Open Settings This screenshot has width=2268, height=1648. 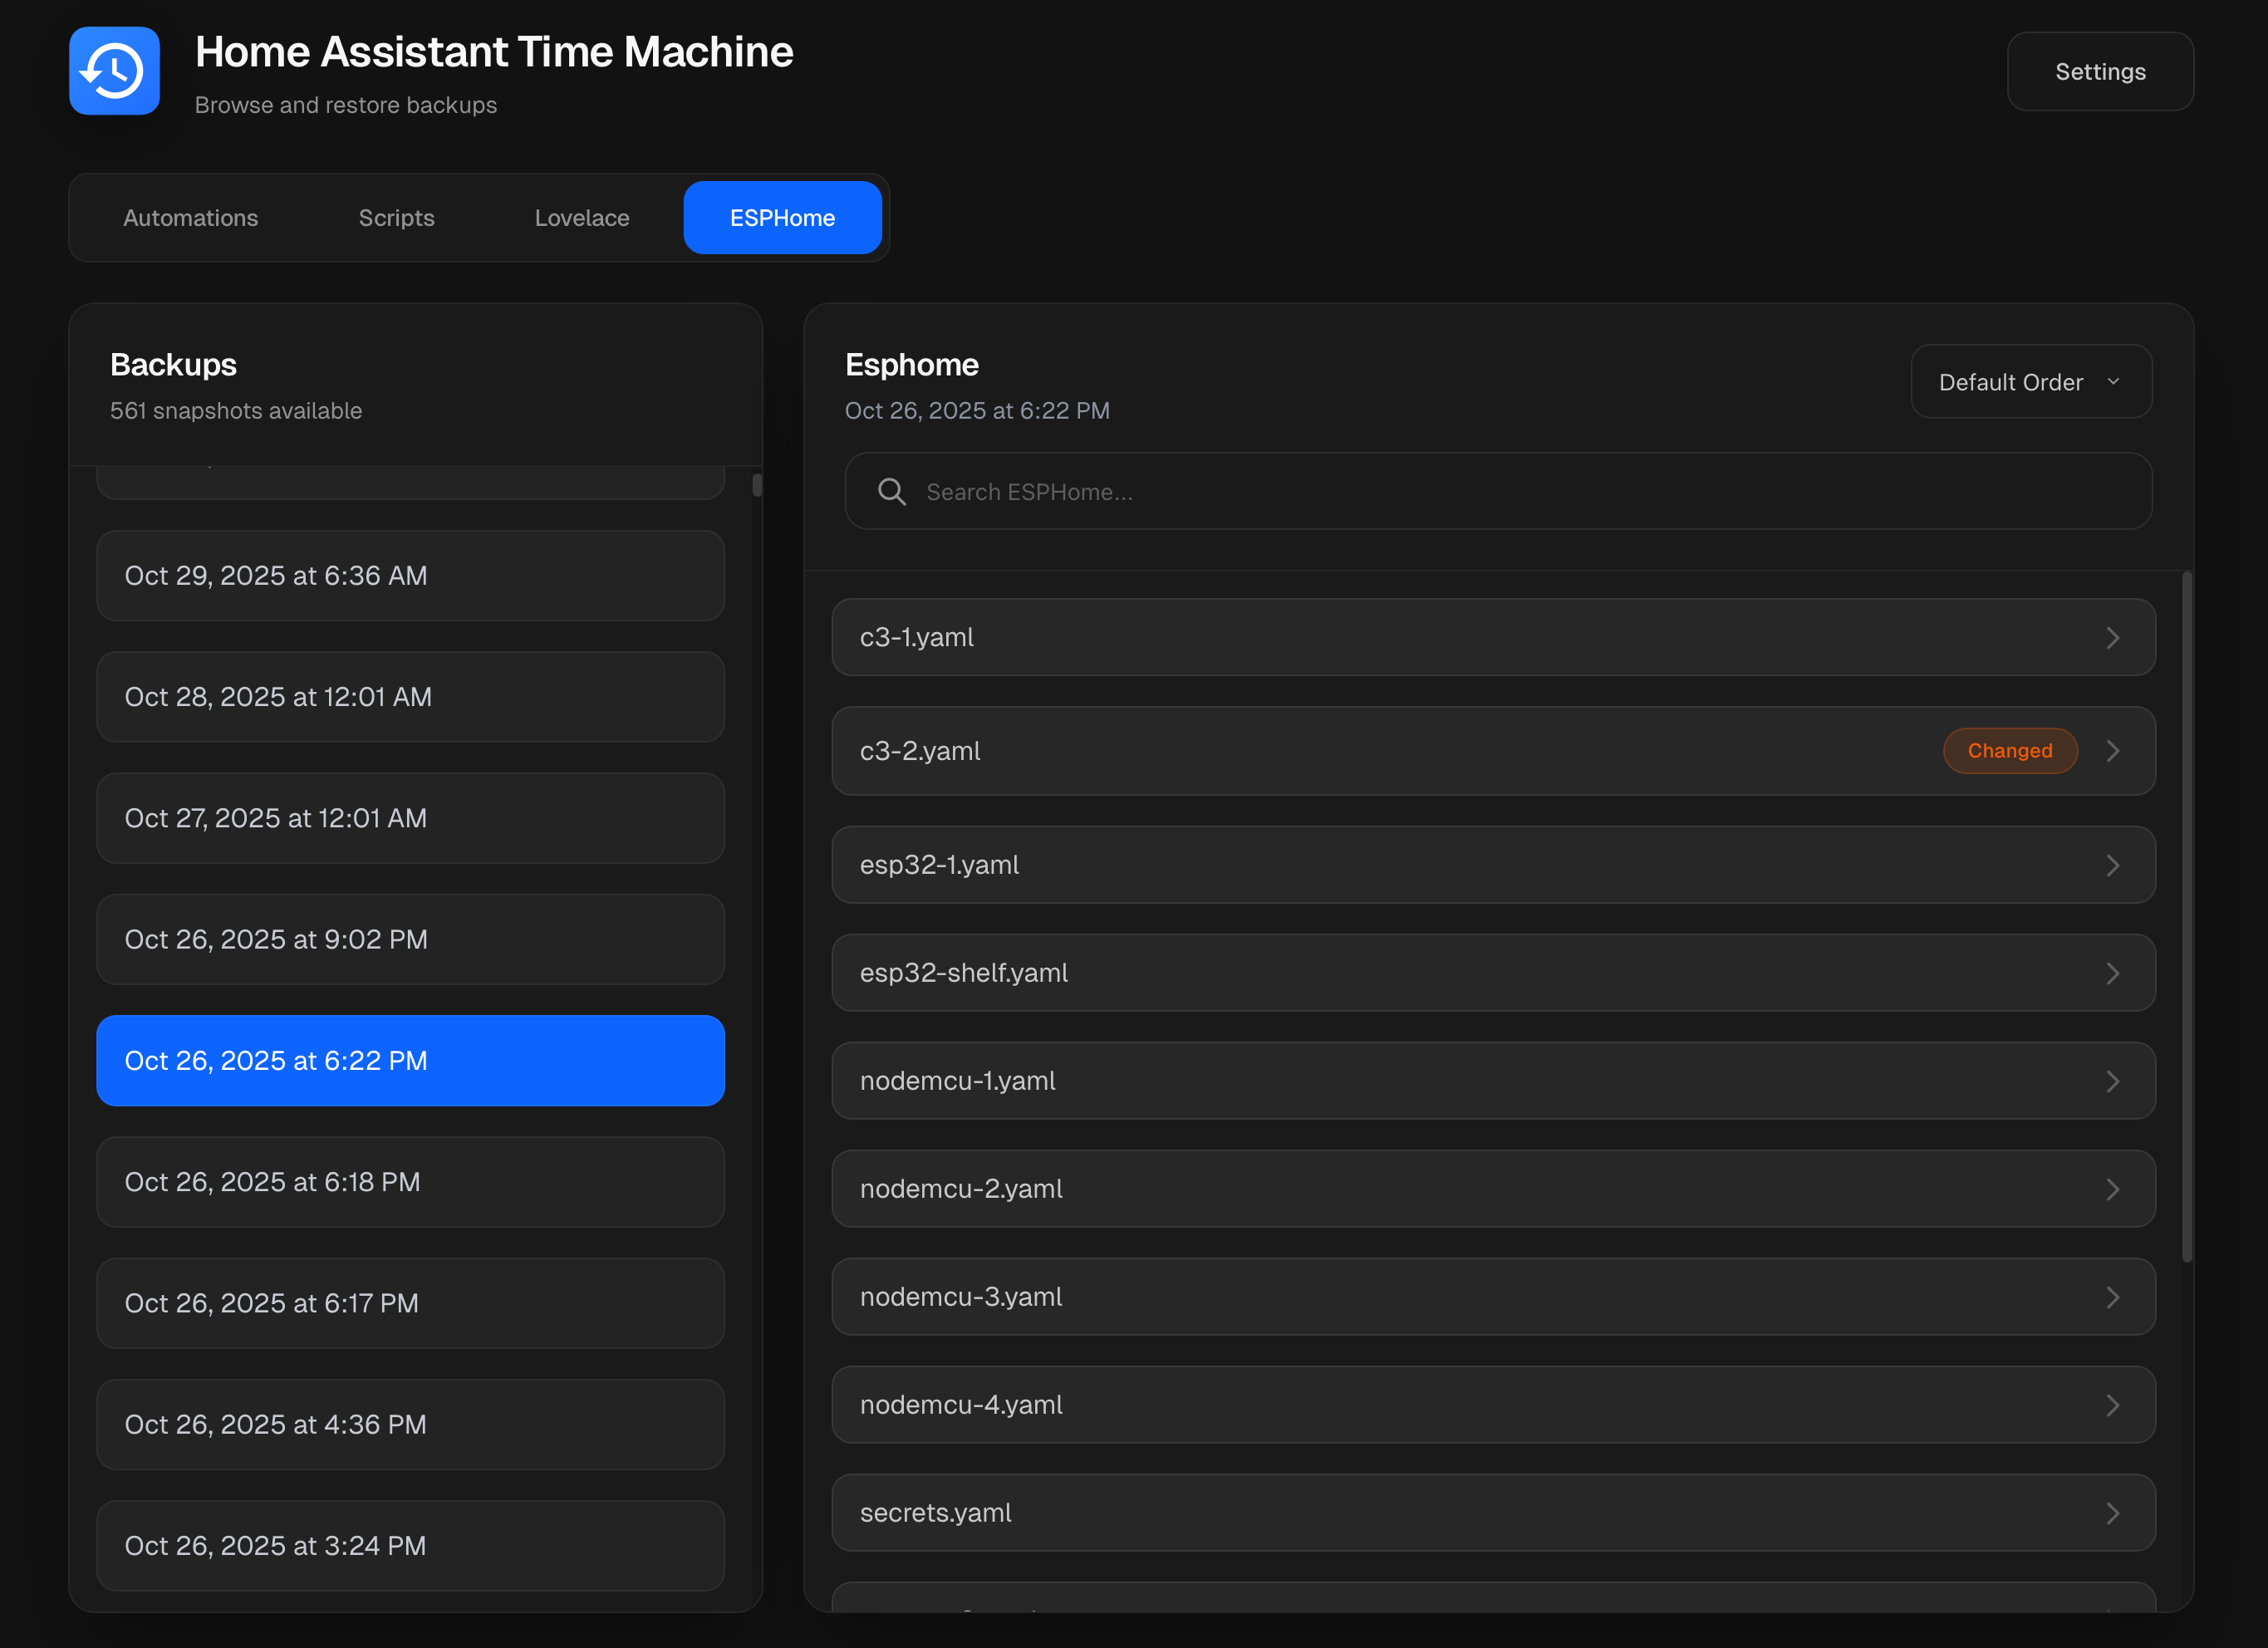click(x=2099, y=72)
